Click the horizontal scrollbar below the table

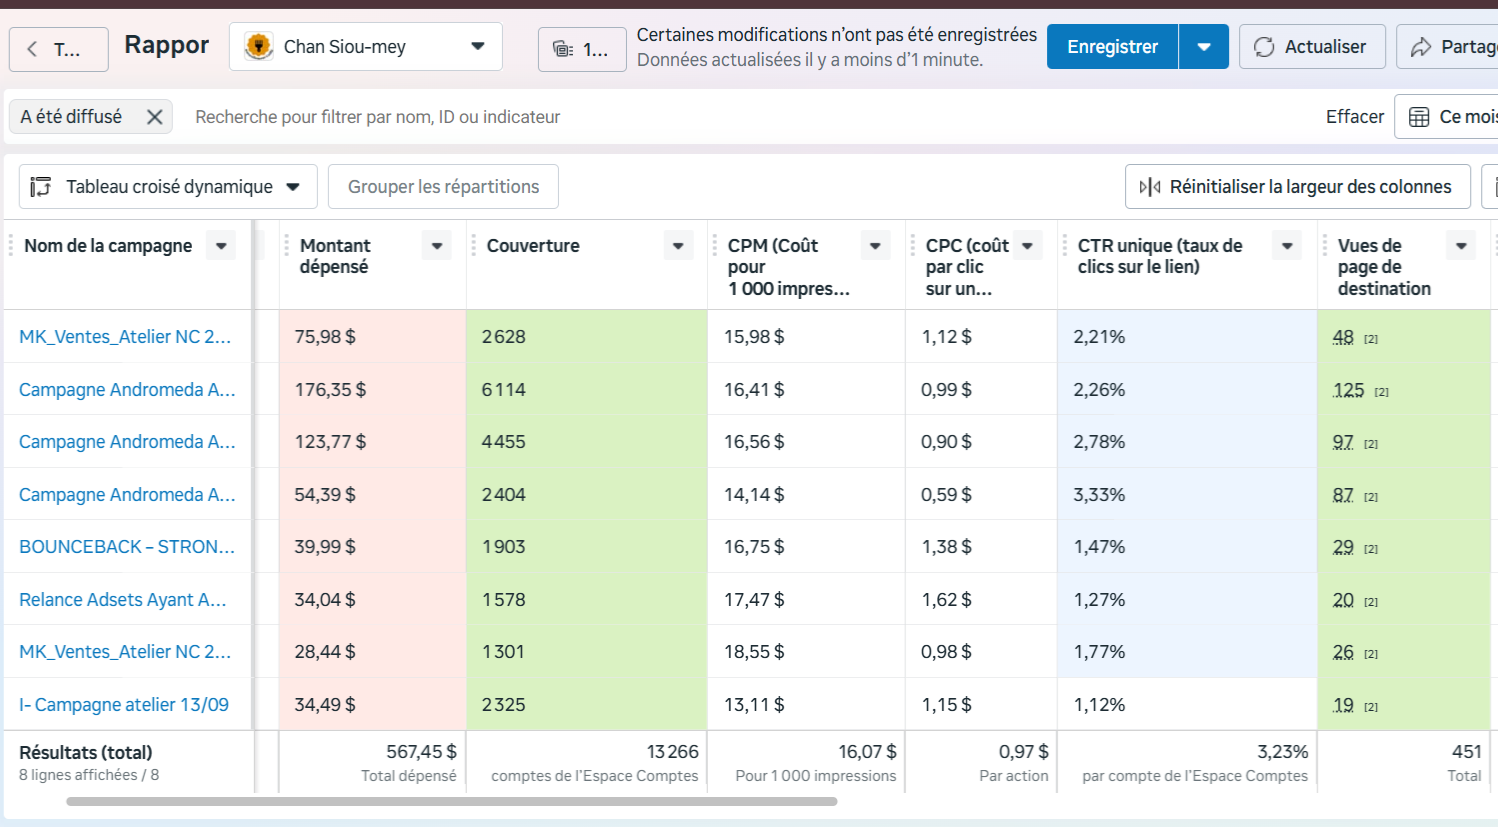point(452,801)
